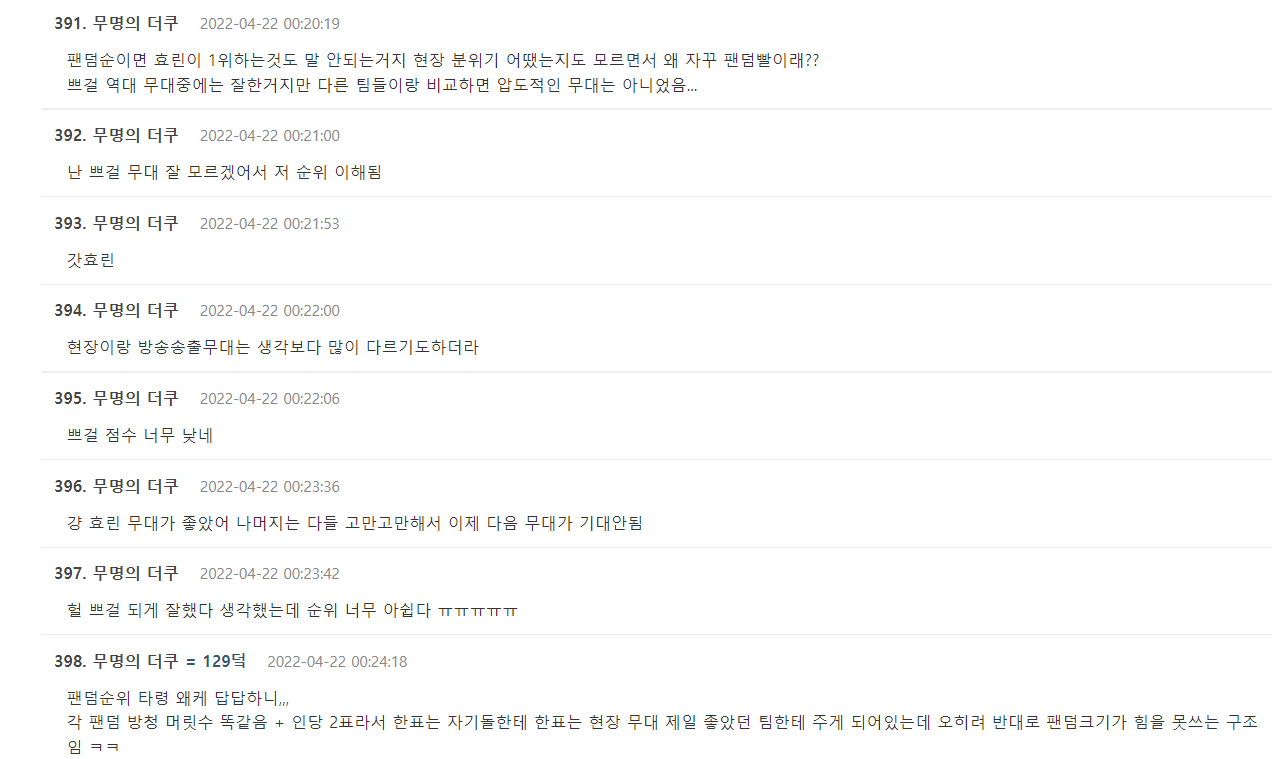
Task: Click author name on comment 391
Action: 135,23
